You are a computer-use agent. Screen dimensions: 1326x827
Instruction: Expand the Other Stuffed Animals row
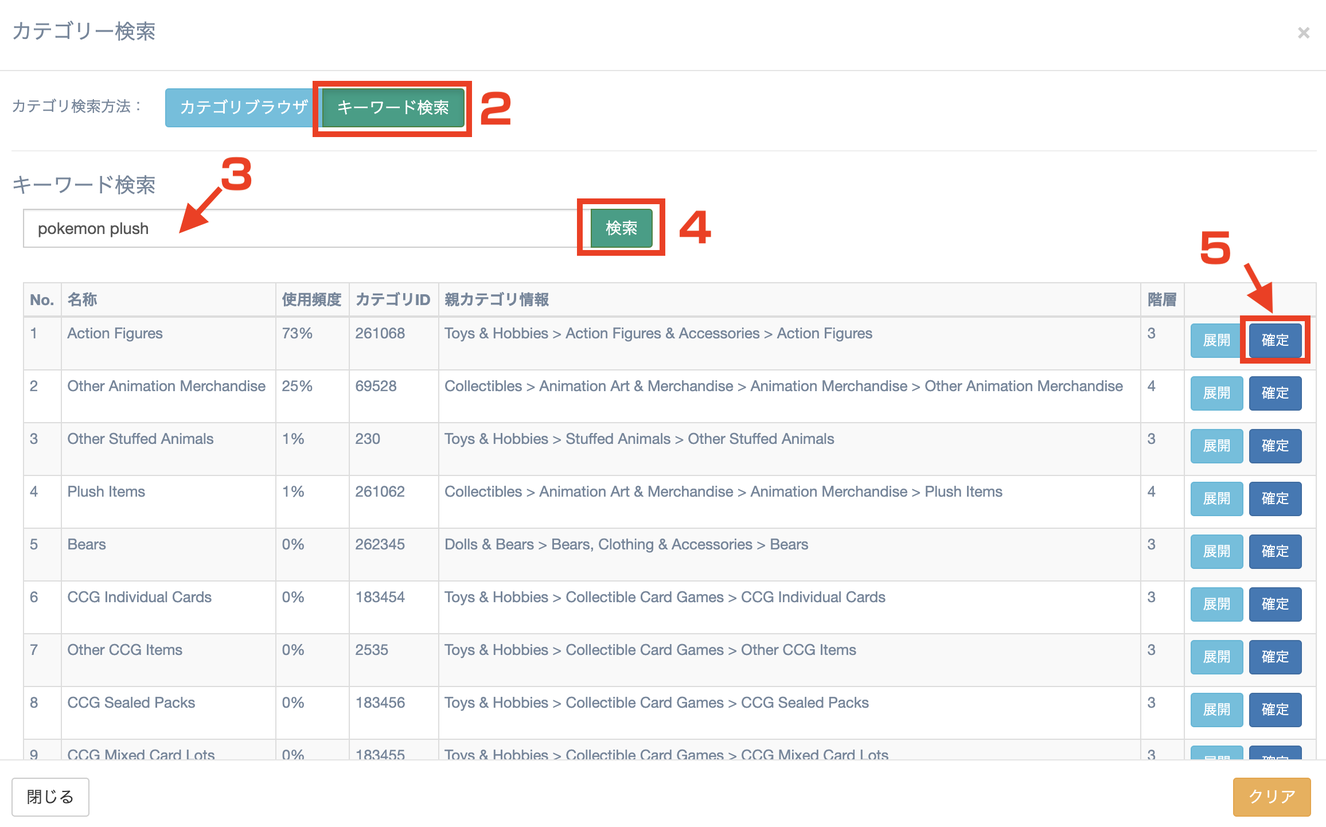pyautogui.click(x=1216, y=446)
